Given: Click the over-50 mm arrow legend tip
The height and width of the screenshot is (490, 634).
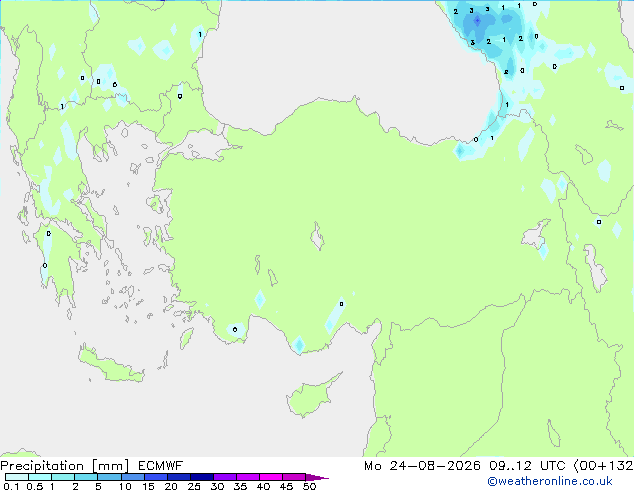Looking at the screenshot, I should tap(317, 477).
